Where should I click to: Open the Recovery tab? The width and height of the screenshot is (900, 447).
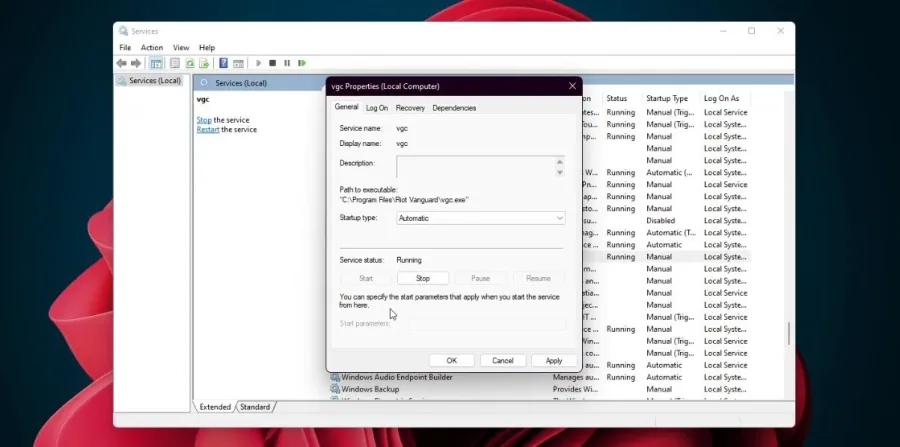[410, 108]
